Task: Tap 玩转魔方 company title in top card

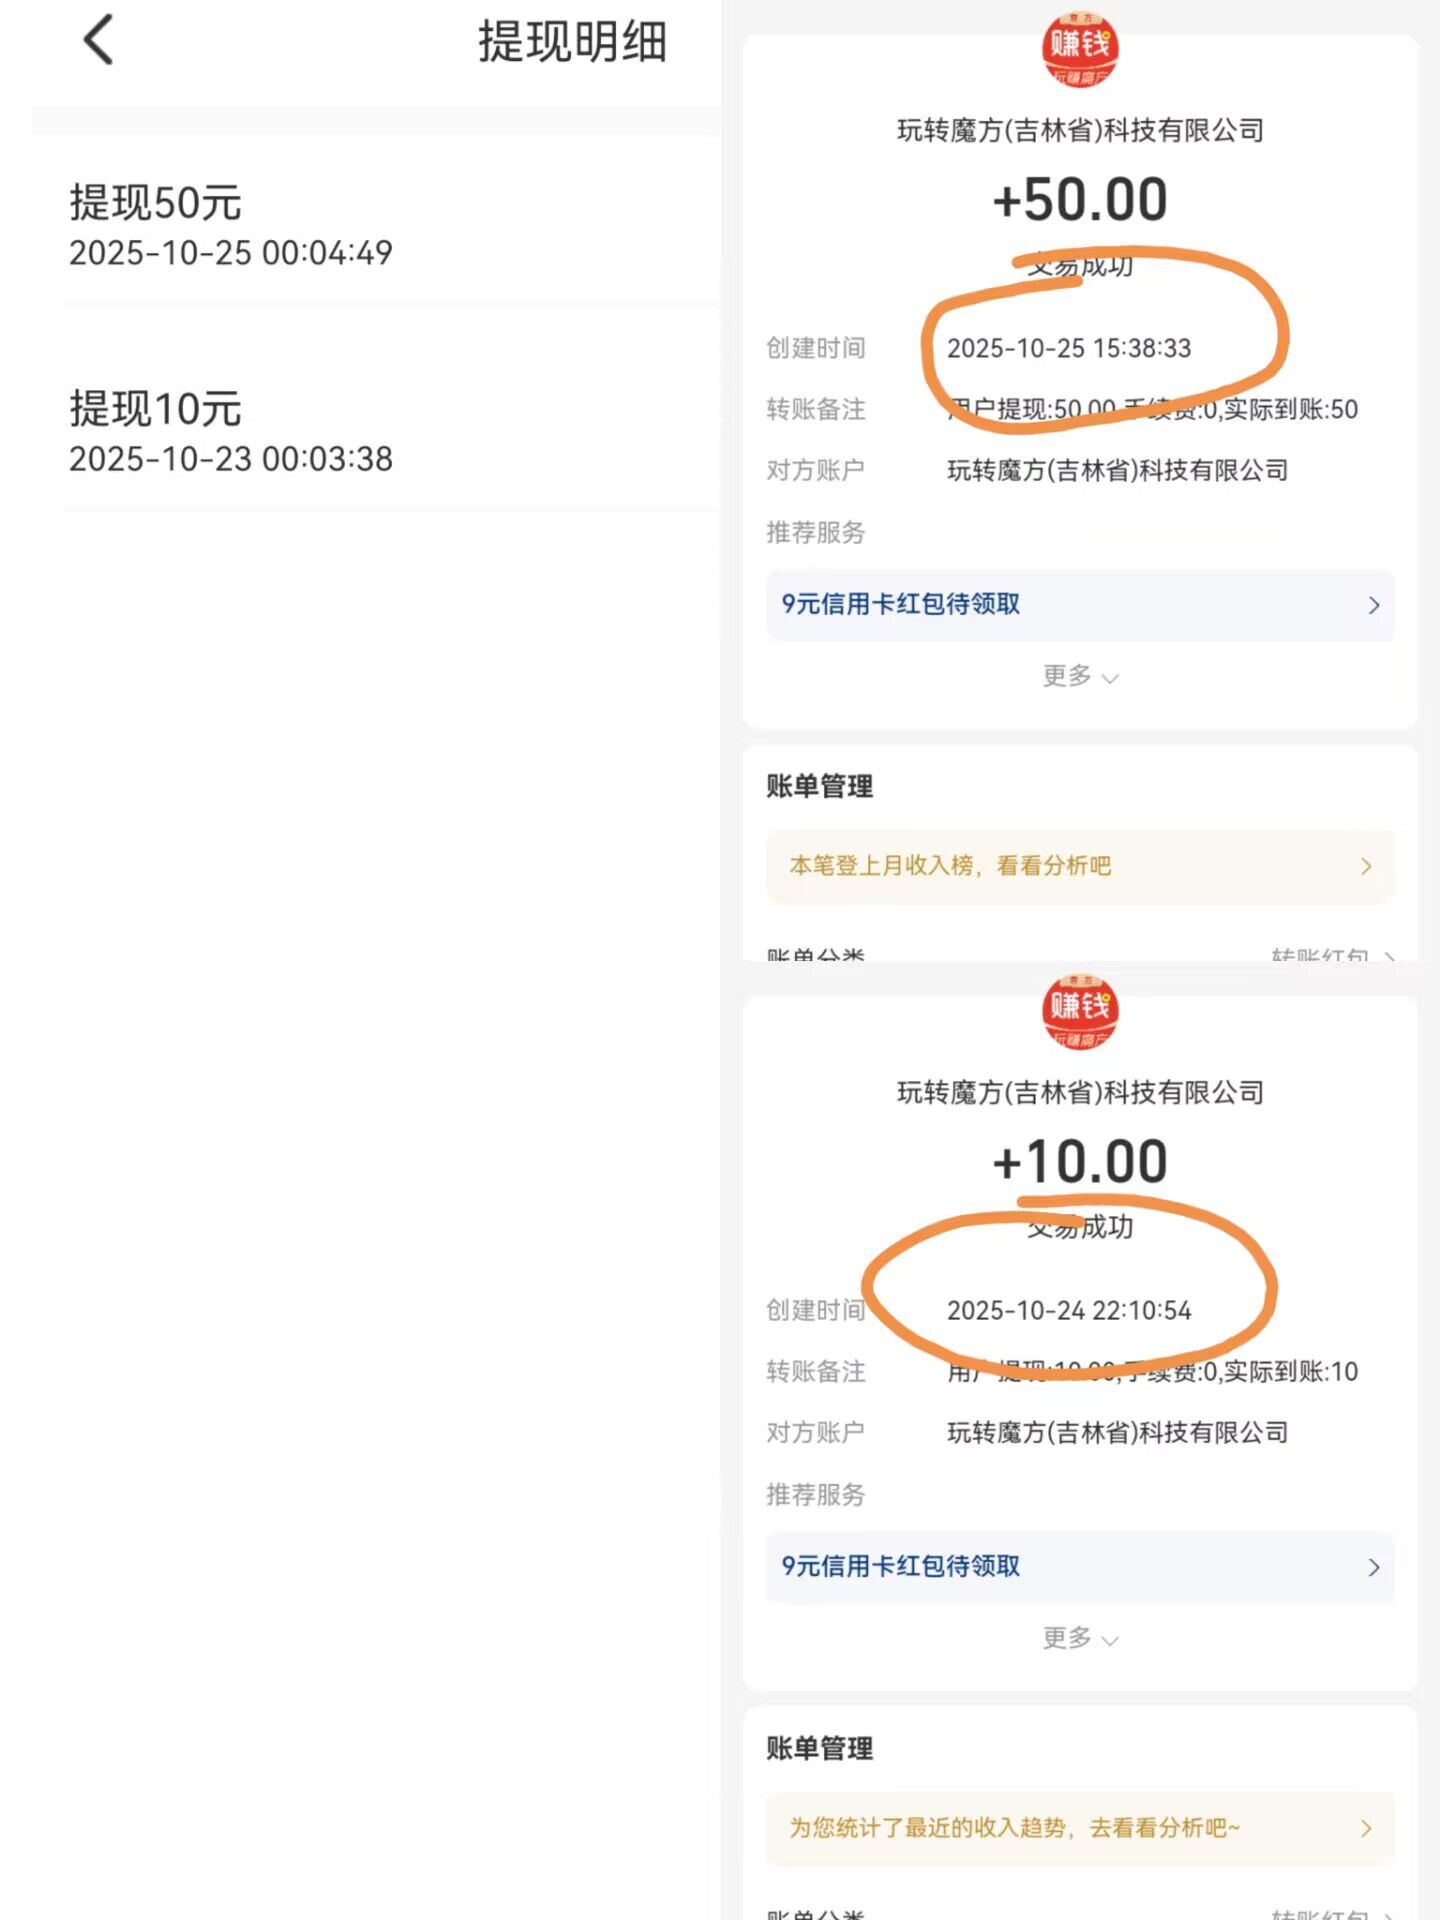Action: [x=1080, y=130]
